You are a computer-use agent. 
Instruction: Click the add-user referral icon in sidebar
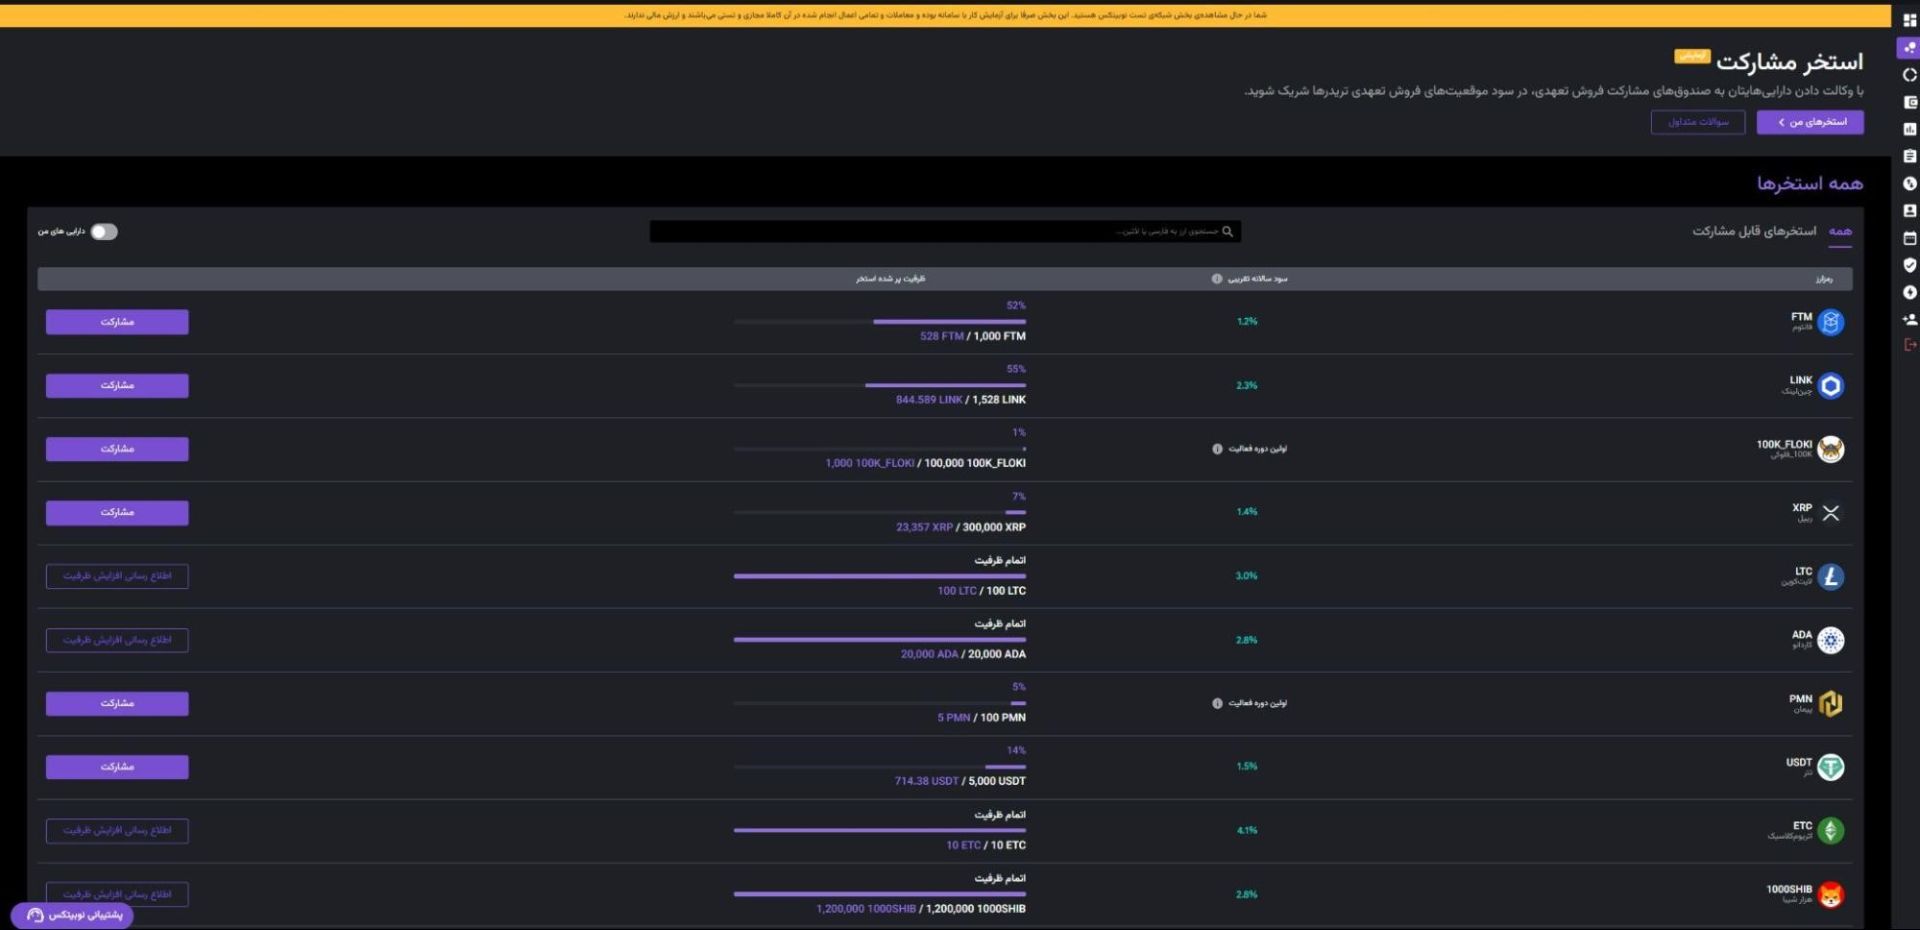(1909, 319)
